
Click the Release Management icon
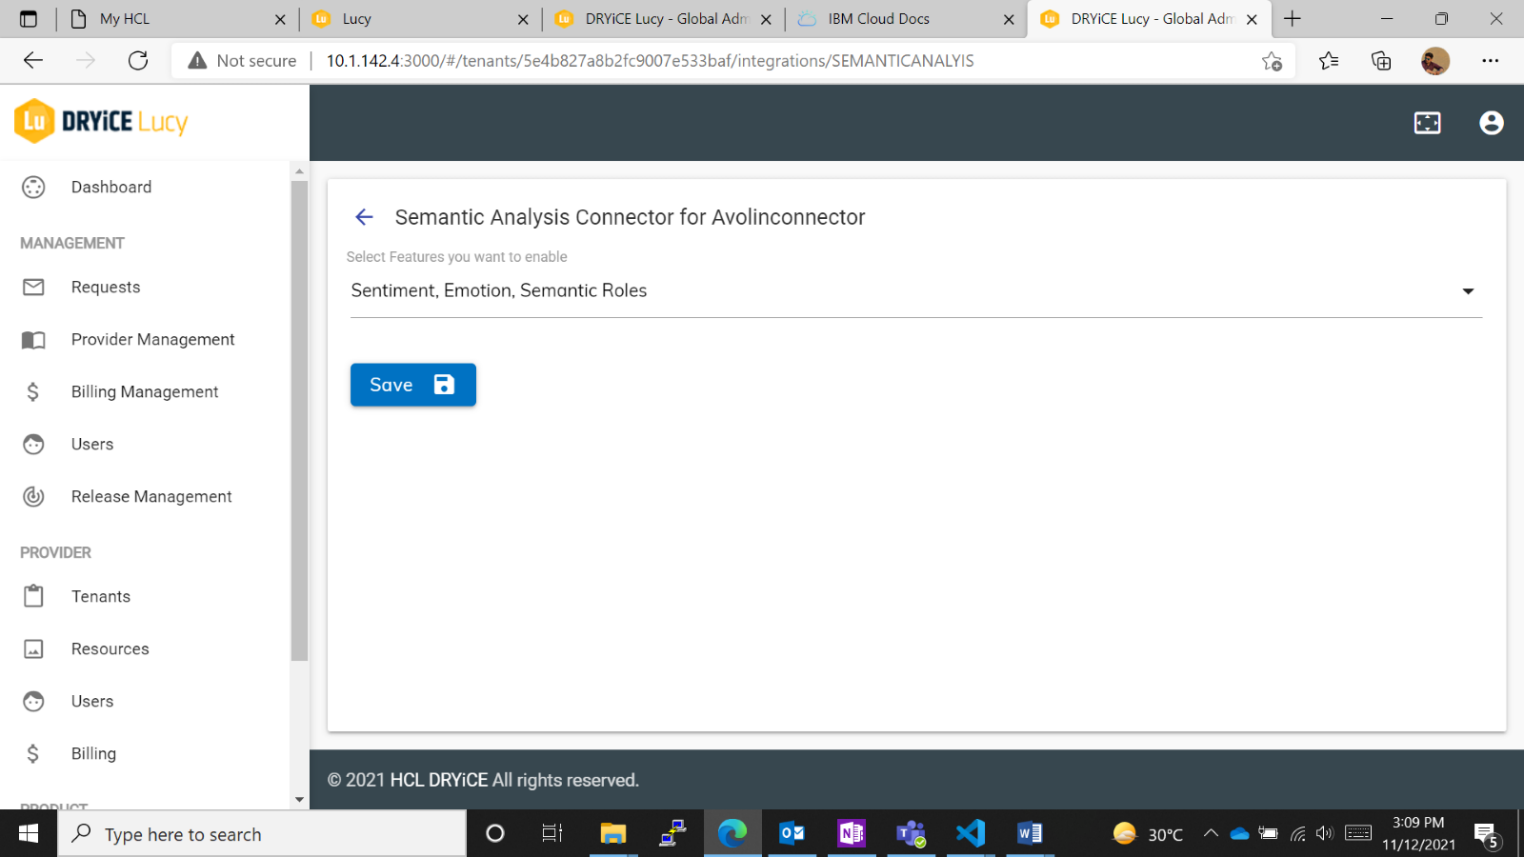[34, 497]
